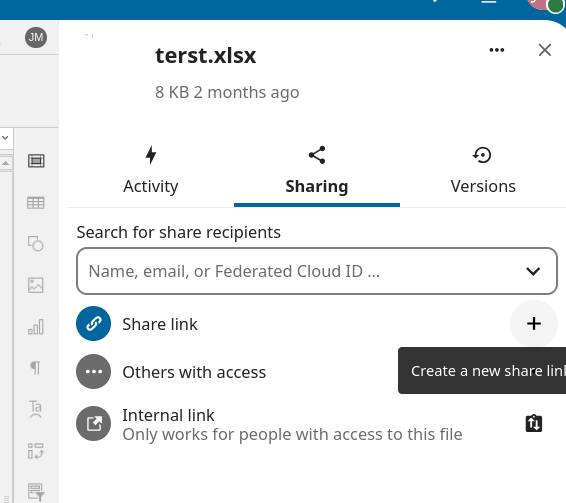
Task: Close the terst.xlsx details sidebar
Action: pyautogui.click(x=544, y=50)
